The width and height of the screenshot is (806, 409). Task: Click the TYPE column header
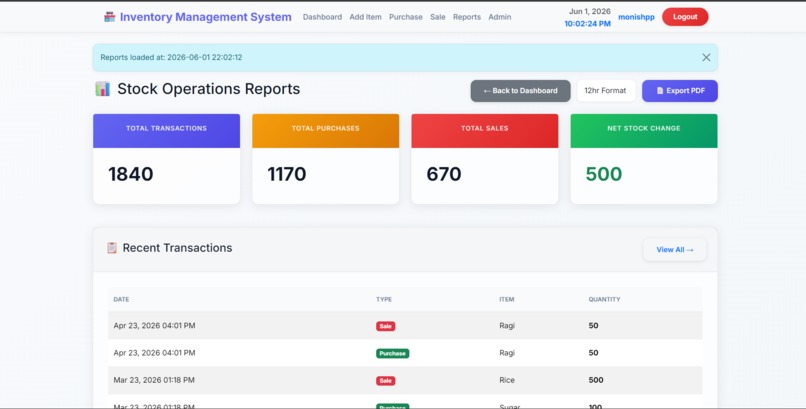click(x=384, y=299)
